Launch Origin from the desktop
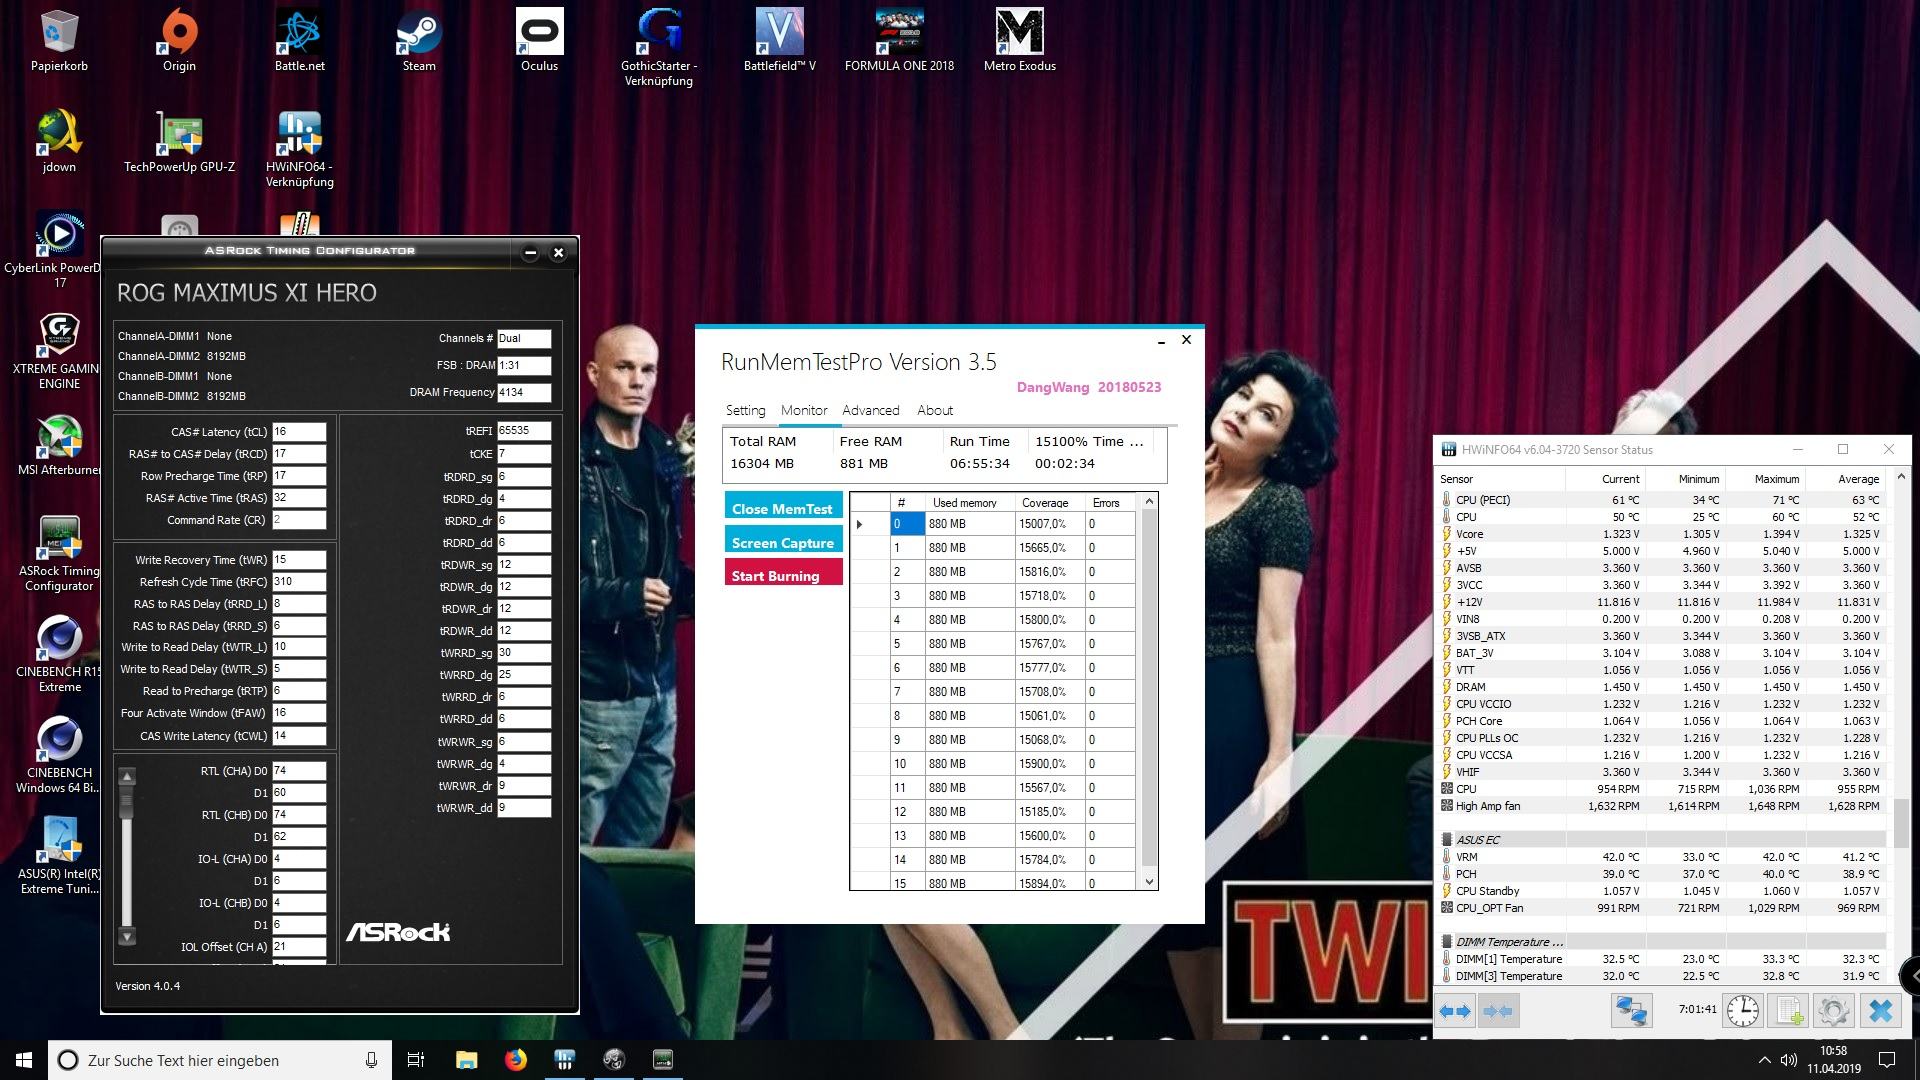 179,40
